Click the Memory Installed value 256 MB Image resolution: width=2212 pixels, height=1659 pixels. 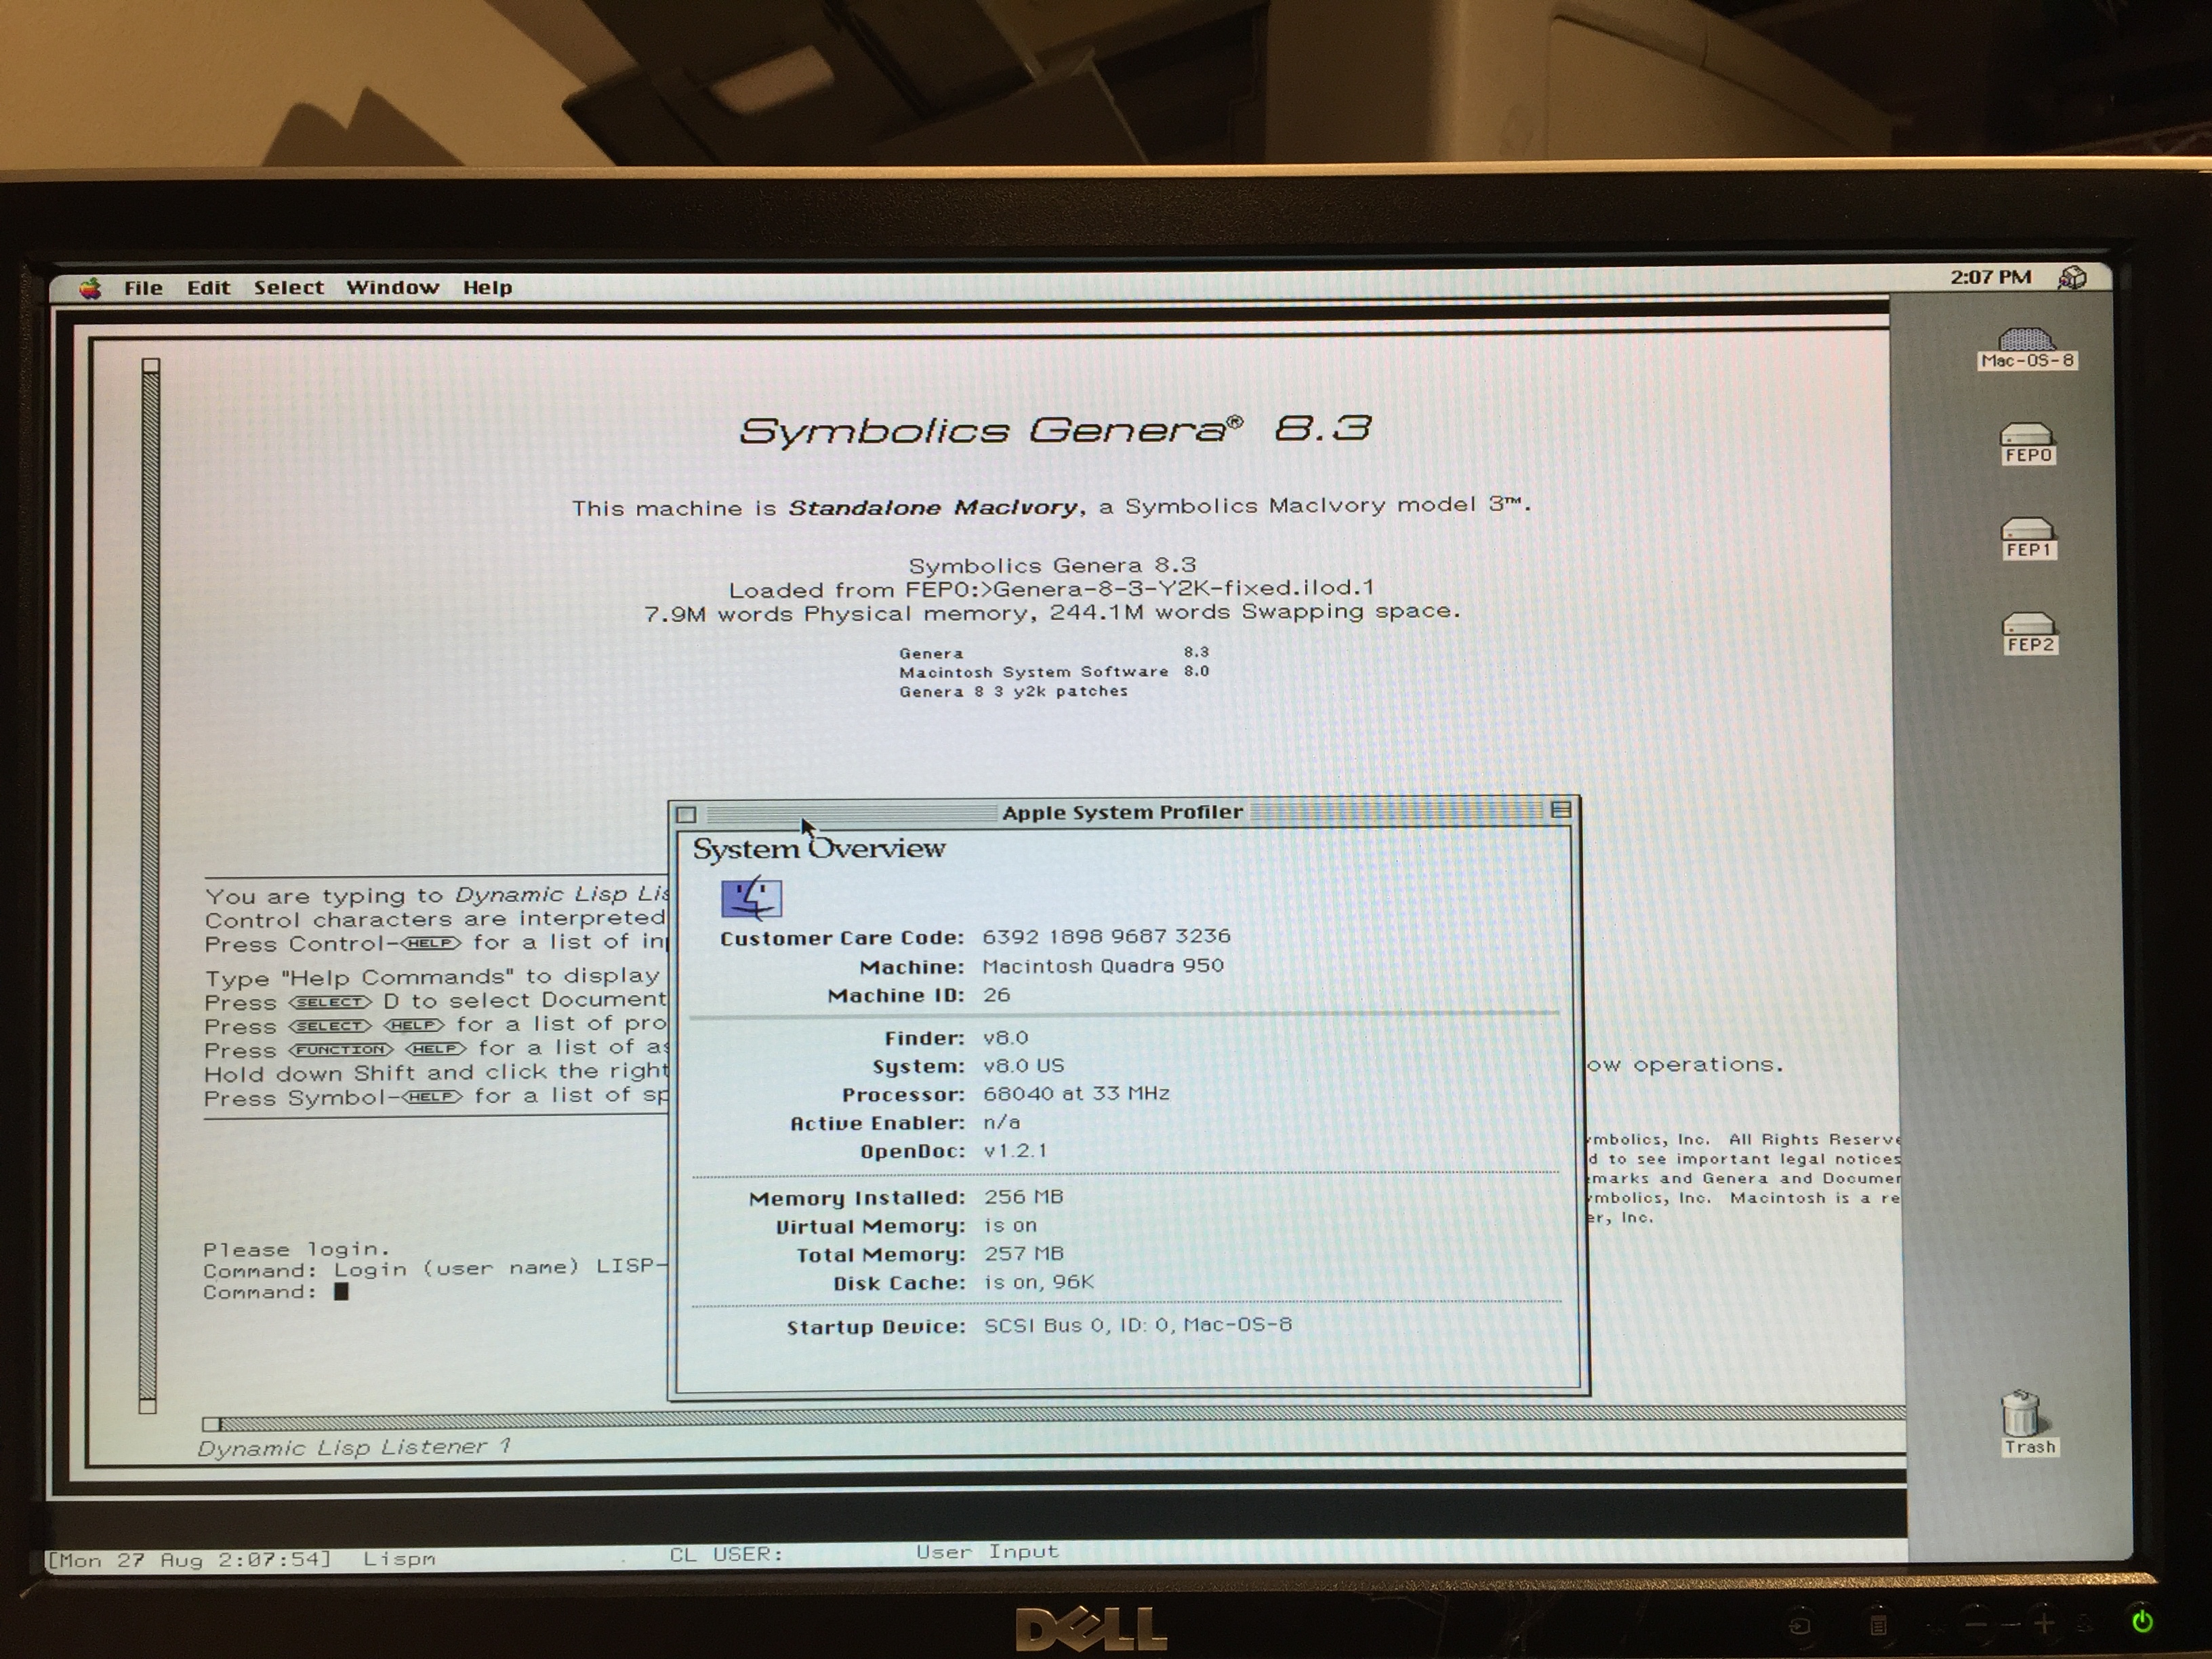(x=1024, y=1197)
